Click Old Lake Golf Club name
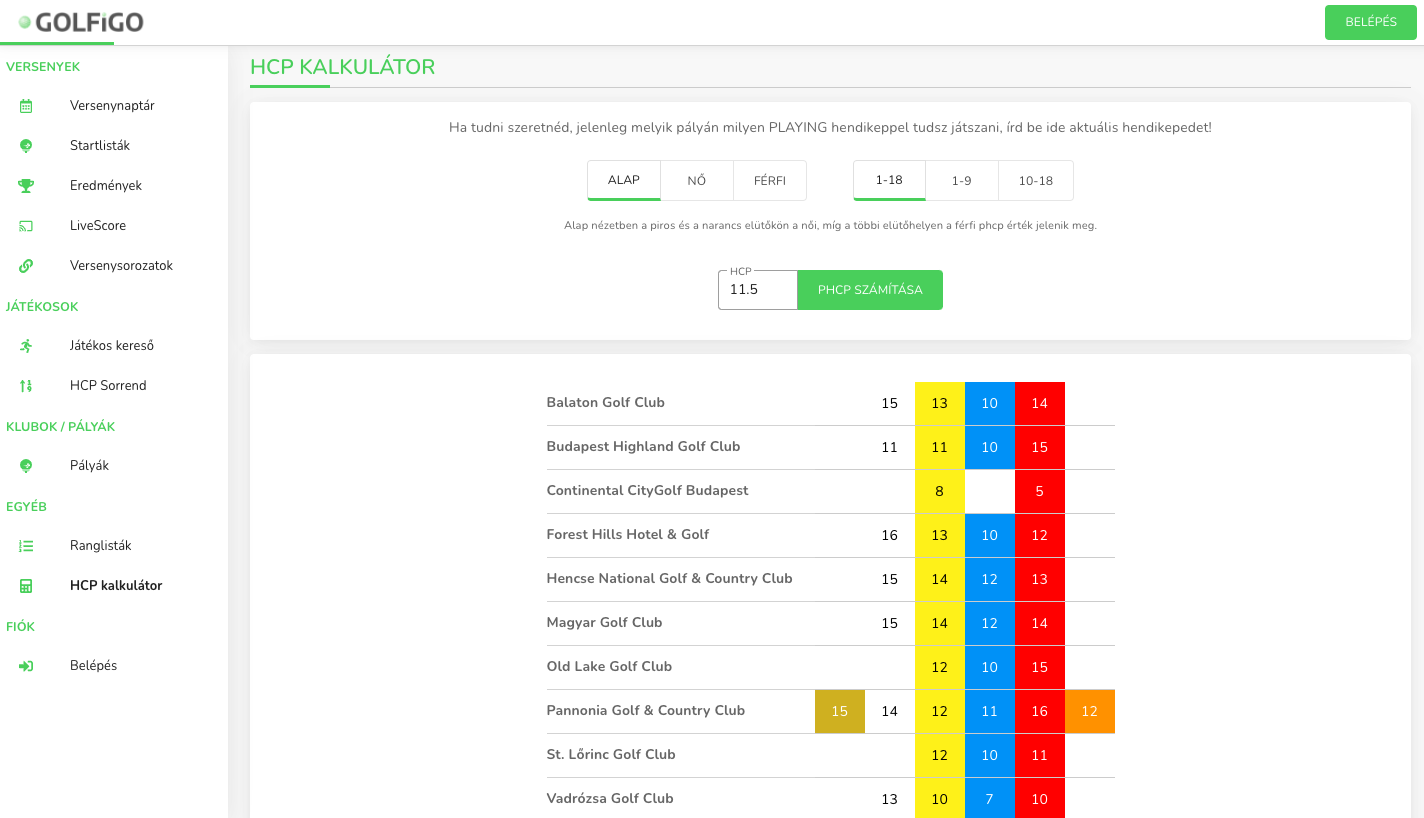Image resolution: width=1424 pixels, height=818 pixels. pos(609,667)
